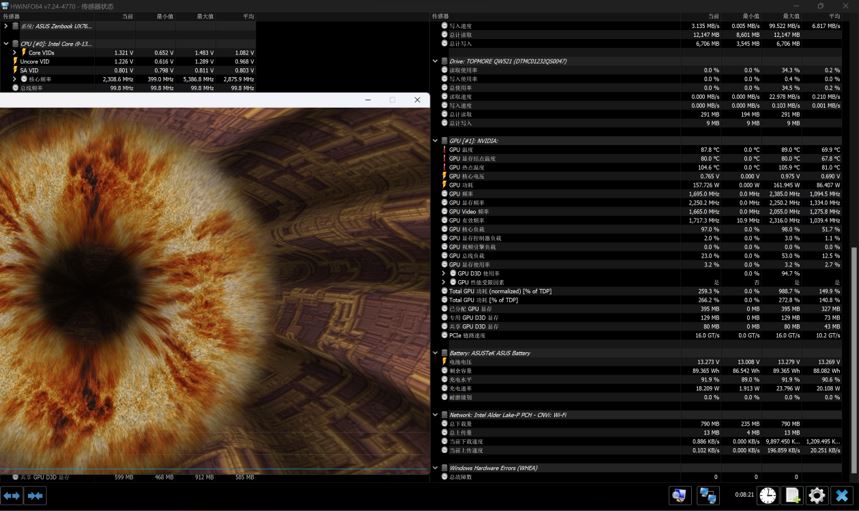Expand the GPU D3D usage sub-list

[x=444, y=273]
